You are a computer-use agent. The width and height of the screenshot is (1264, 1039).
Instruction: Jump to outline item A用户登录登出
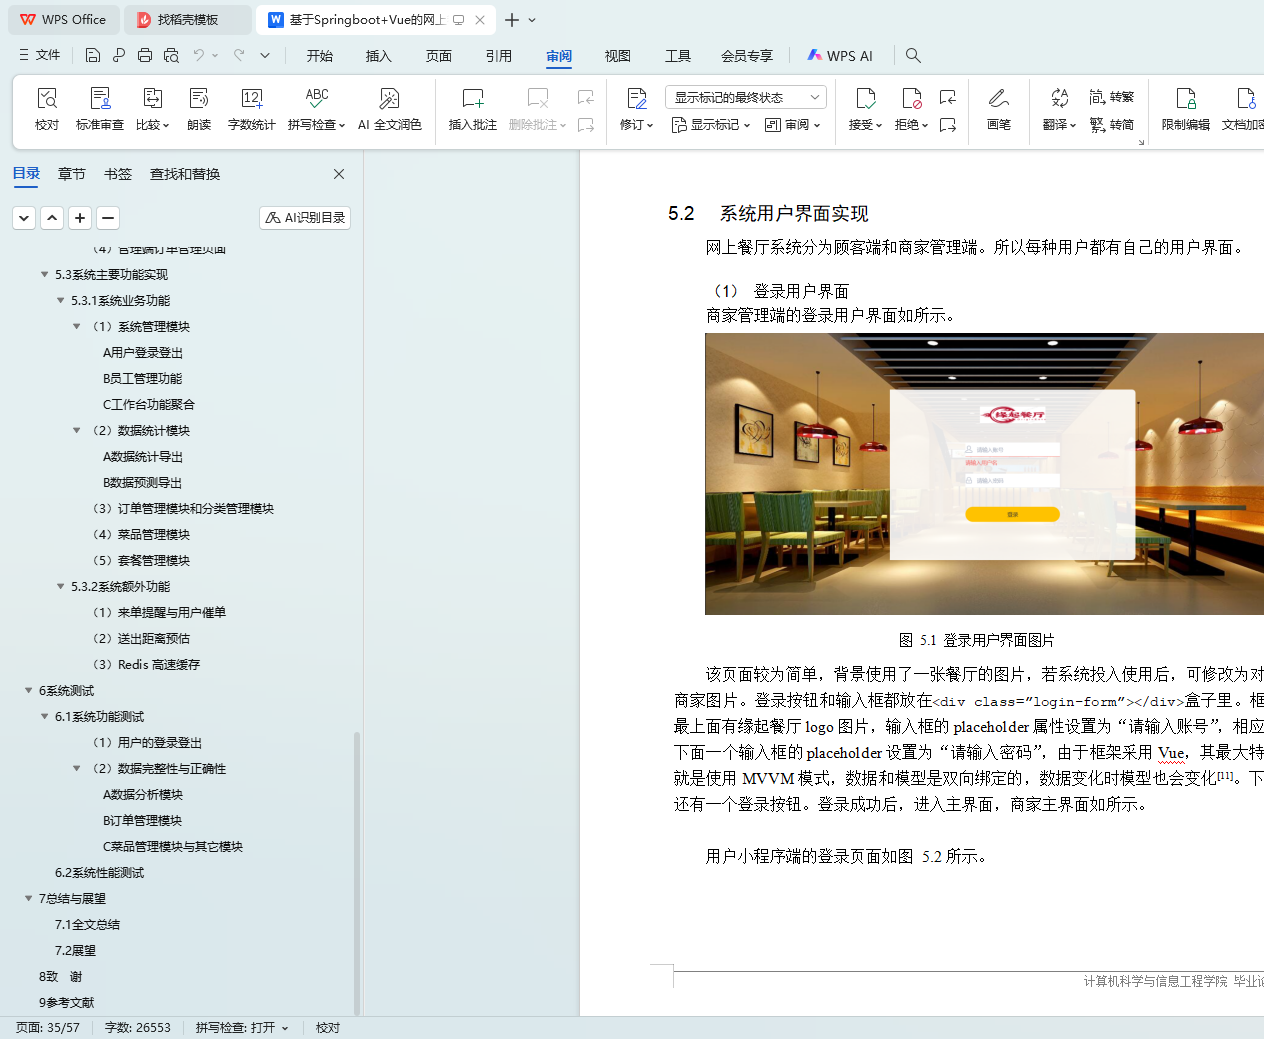[143, 352]
